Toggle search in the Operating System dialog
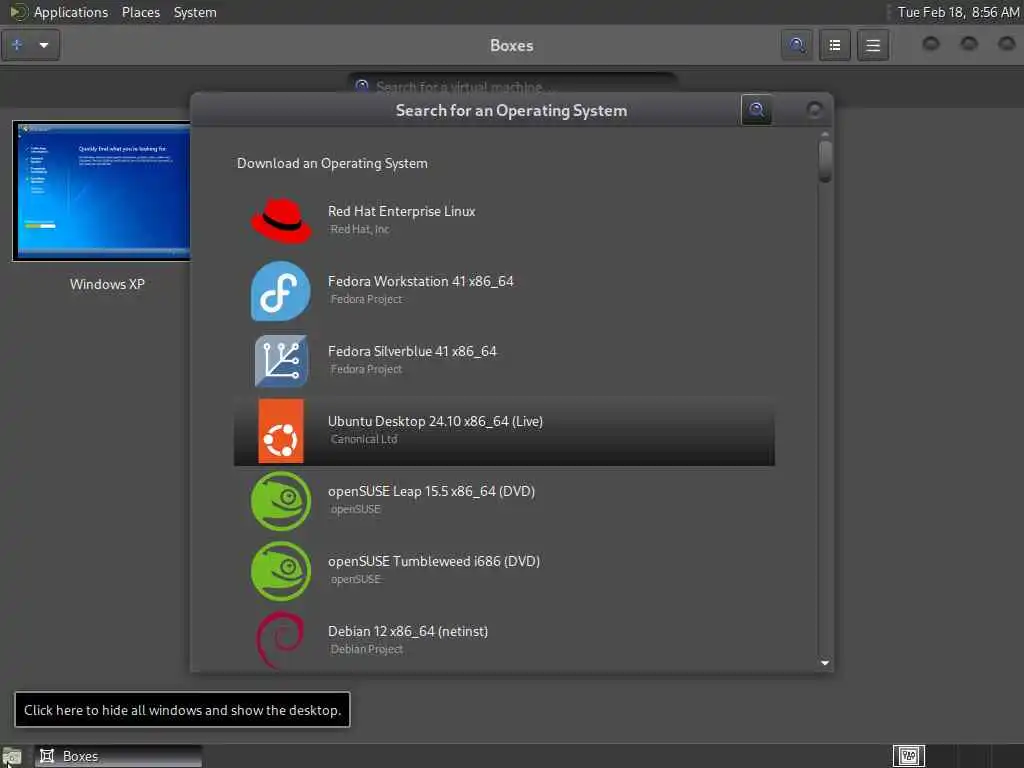Screen dimensions: 1024x768 [756, 110]
